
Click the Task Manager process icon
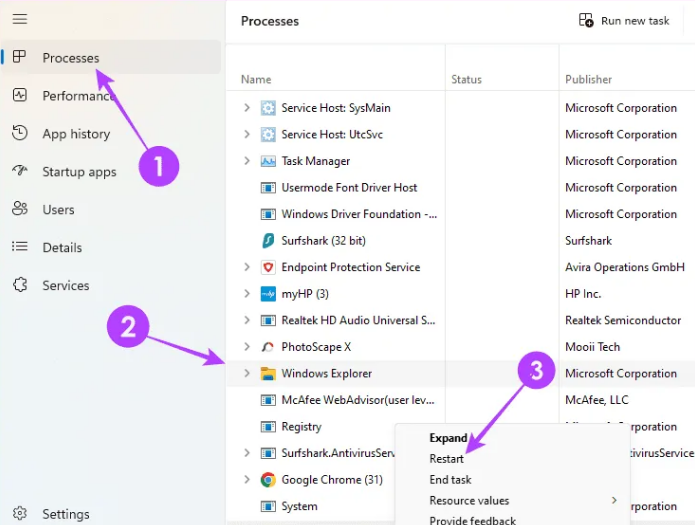[x=268, y=161]
